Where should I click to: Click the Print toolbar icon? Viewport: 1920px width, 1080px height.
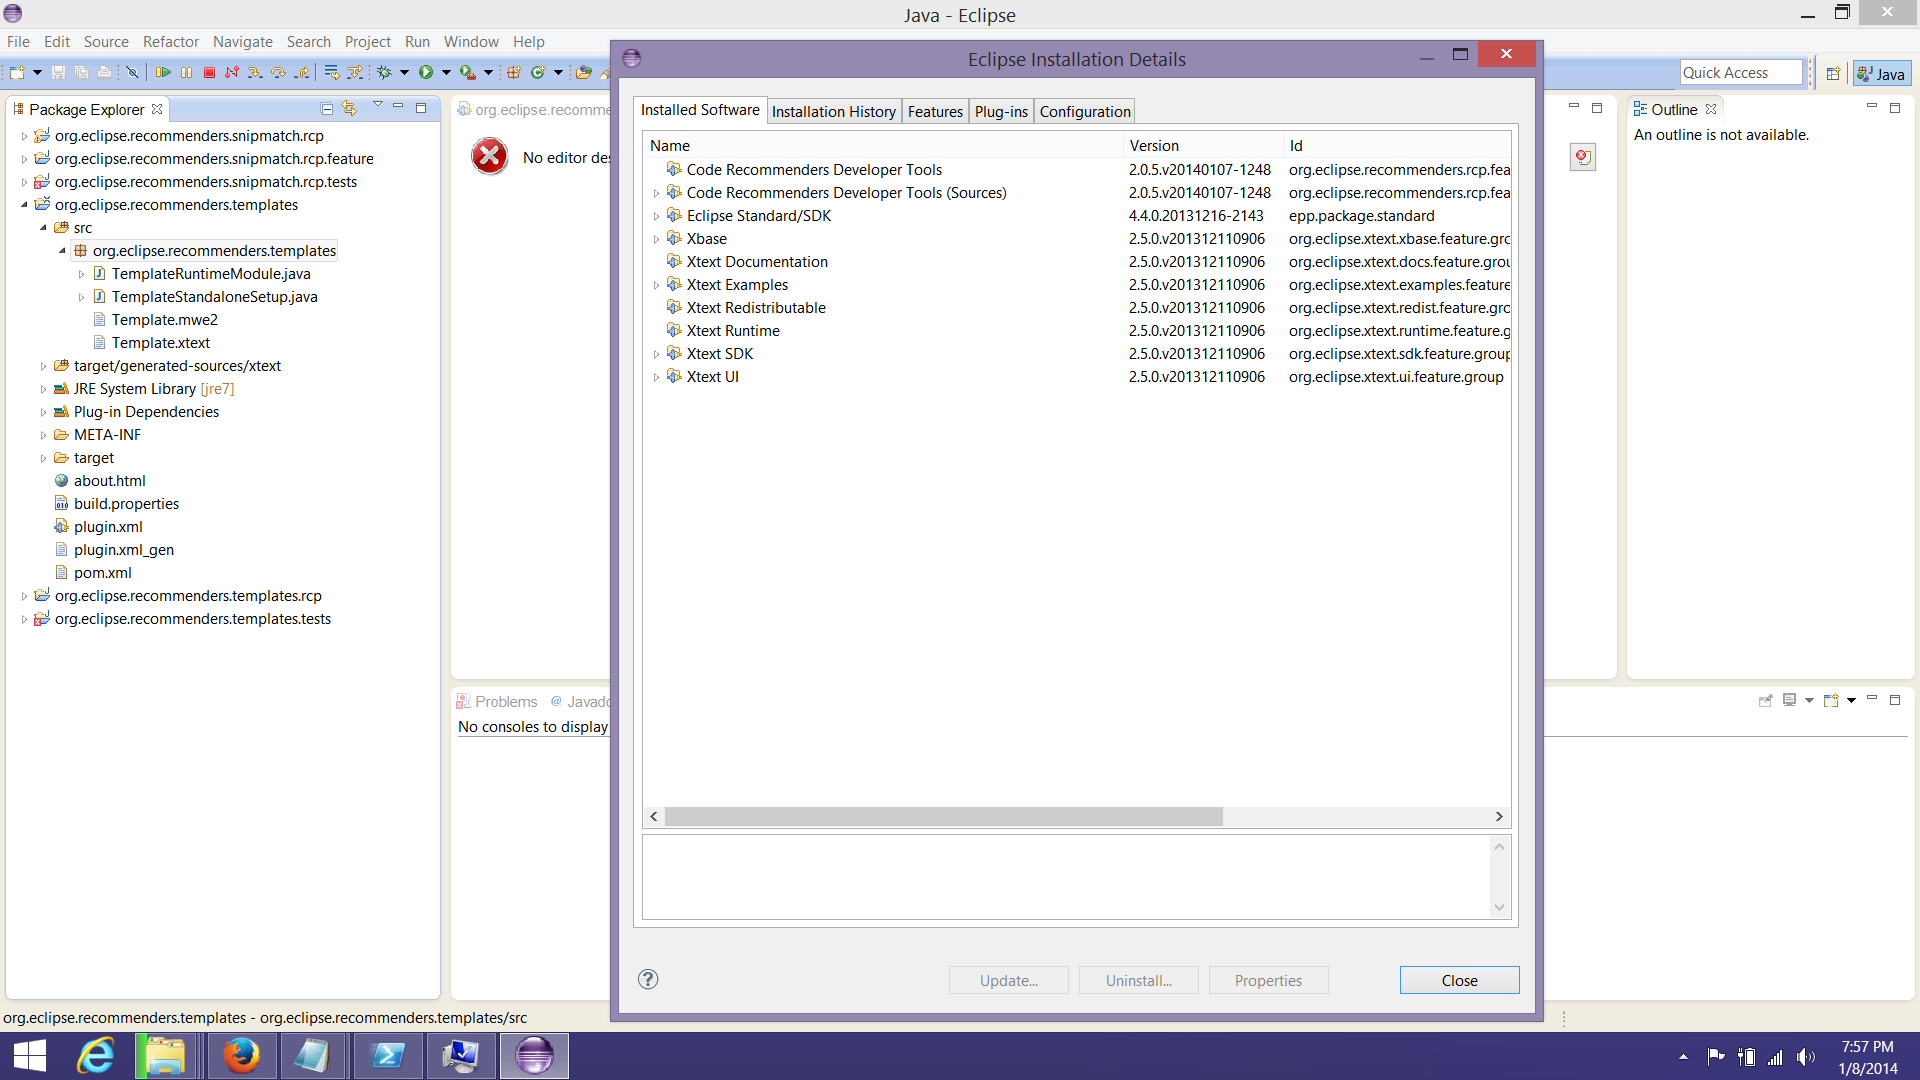[104, 72]
